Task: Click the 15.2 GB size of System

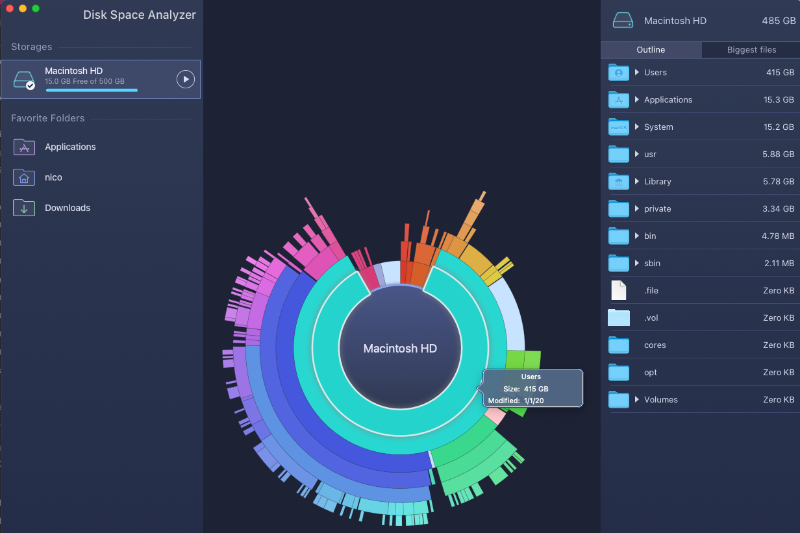Action: coord(779,127)
